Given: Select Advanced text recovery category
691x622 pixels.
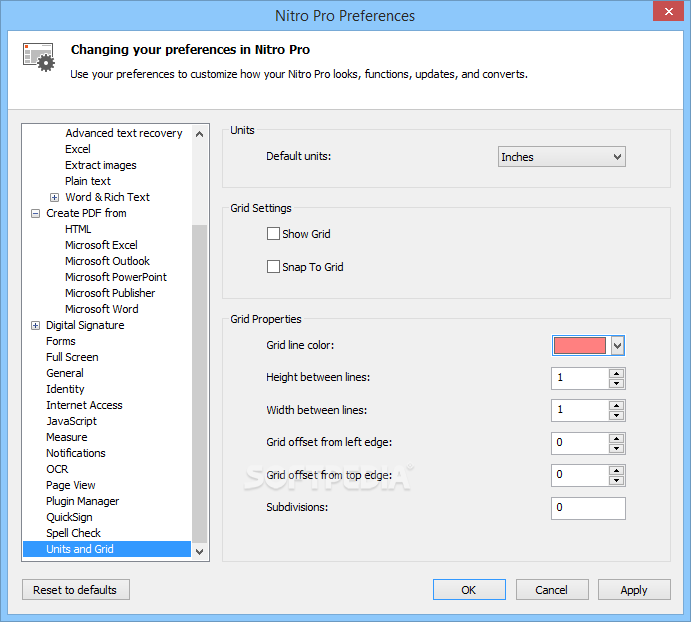Looking at the screenshot, I should tap(124, 133).
